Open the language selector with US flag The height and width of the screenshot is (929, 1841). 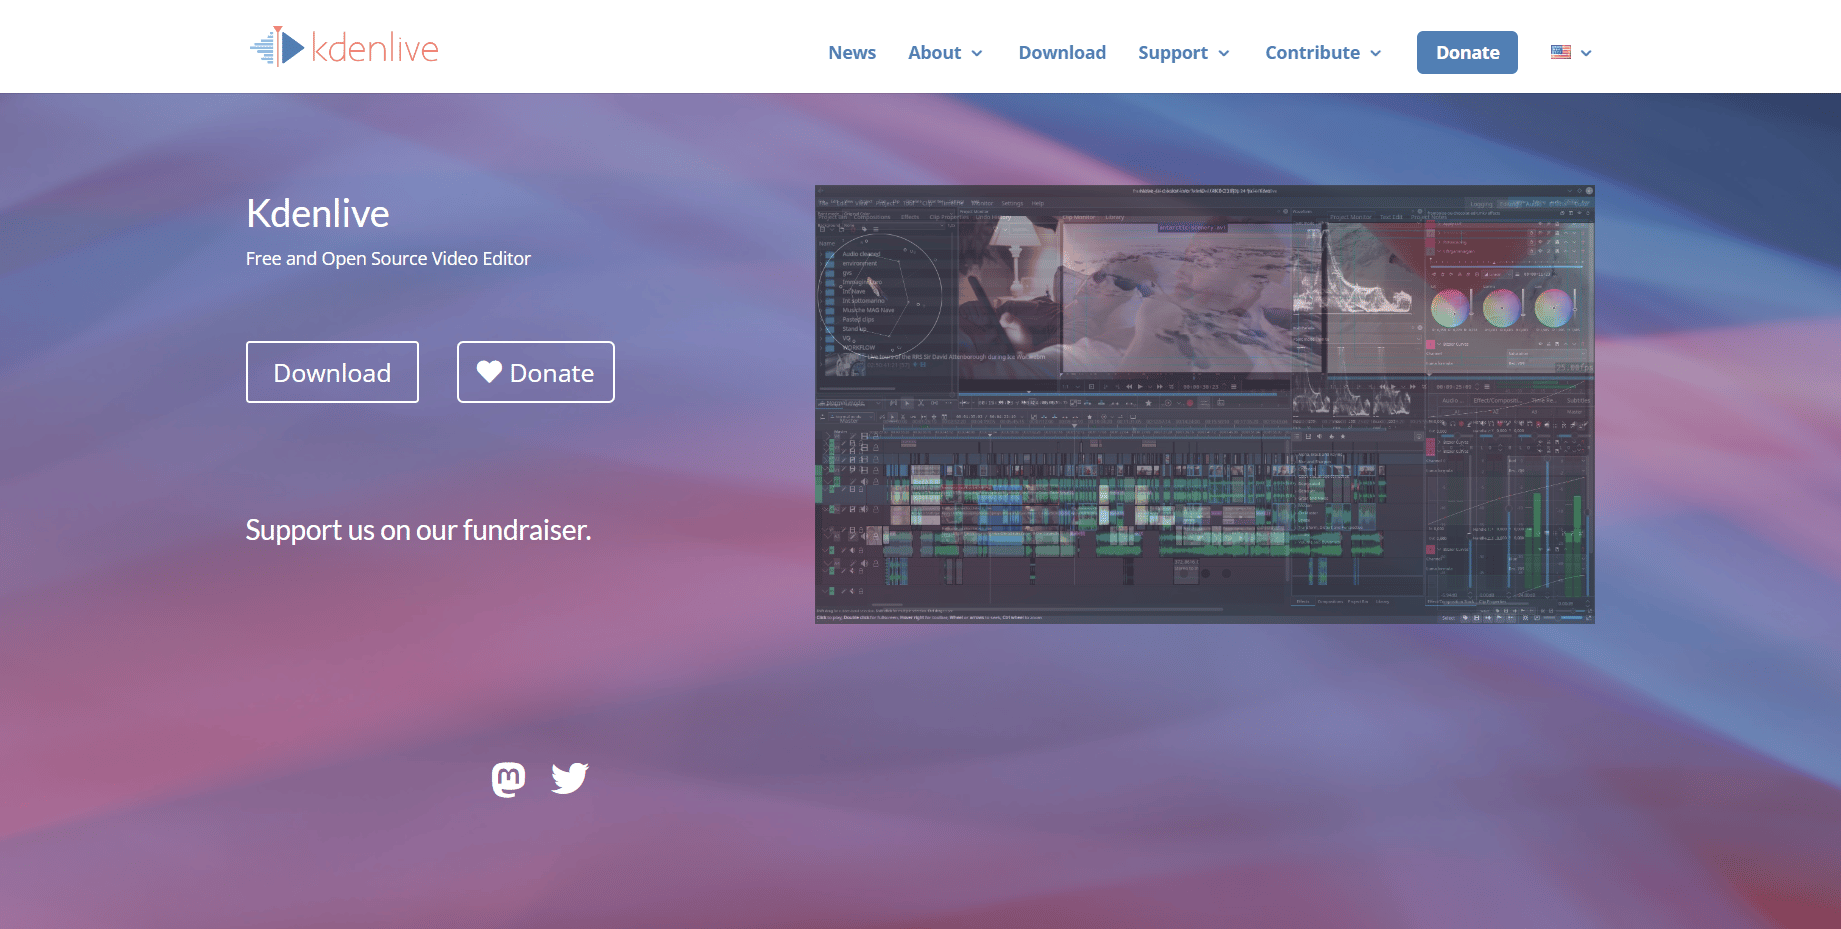1571,52
